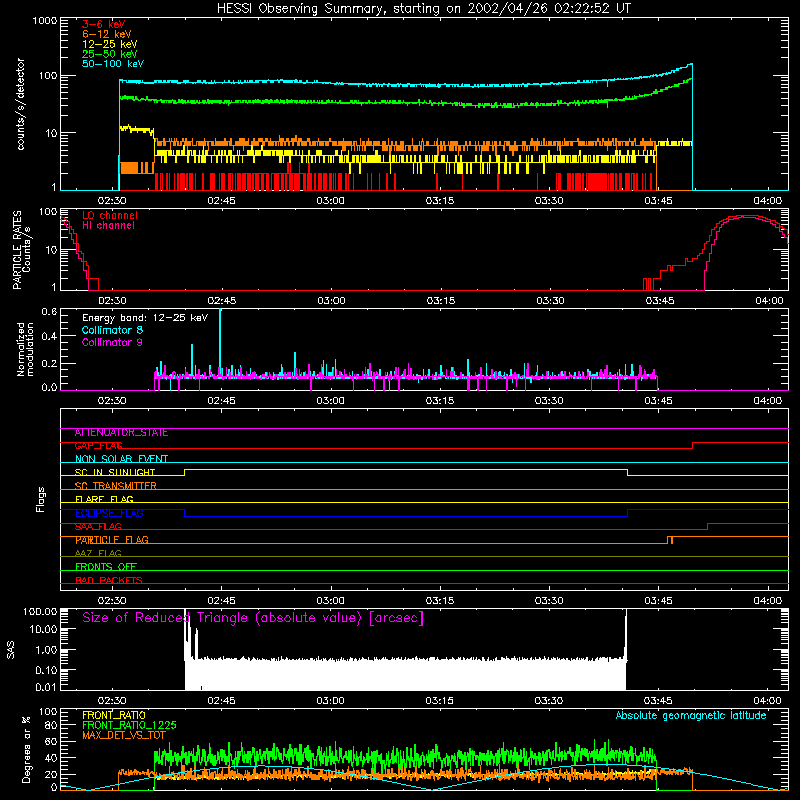Select the red 3-6 keV legend label
Screen dimensions: 800x800
click(104, 24)
